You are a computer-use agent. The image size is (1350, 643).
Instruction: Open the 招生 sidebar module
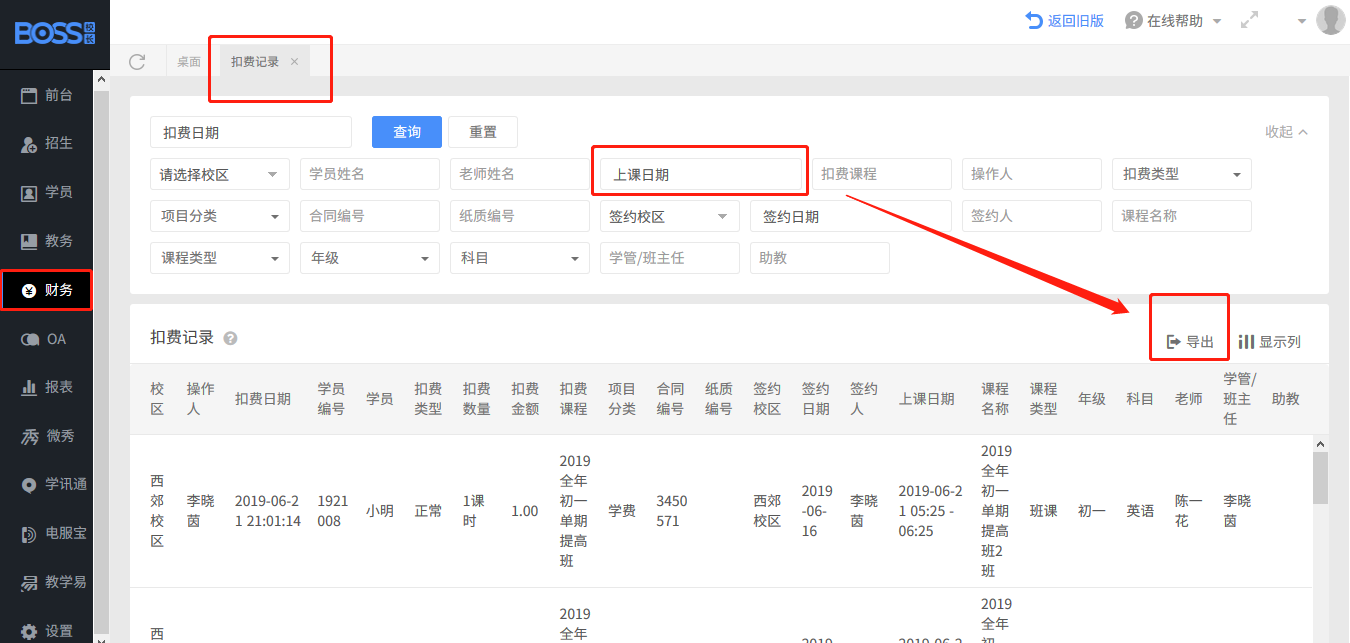[x=47, y=144]
